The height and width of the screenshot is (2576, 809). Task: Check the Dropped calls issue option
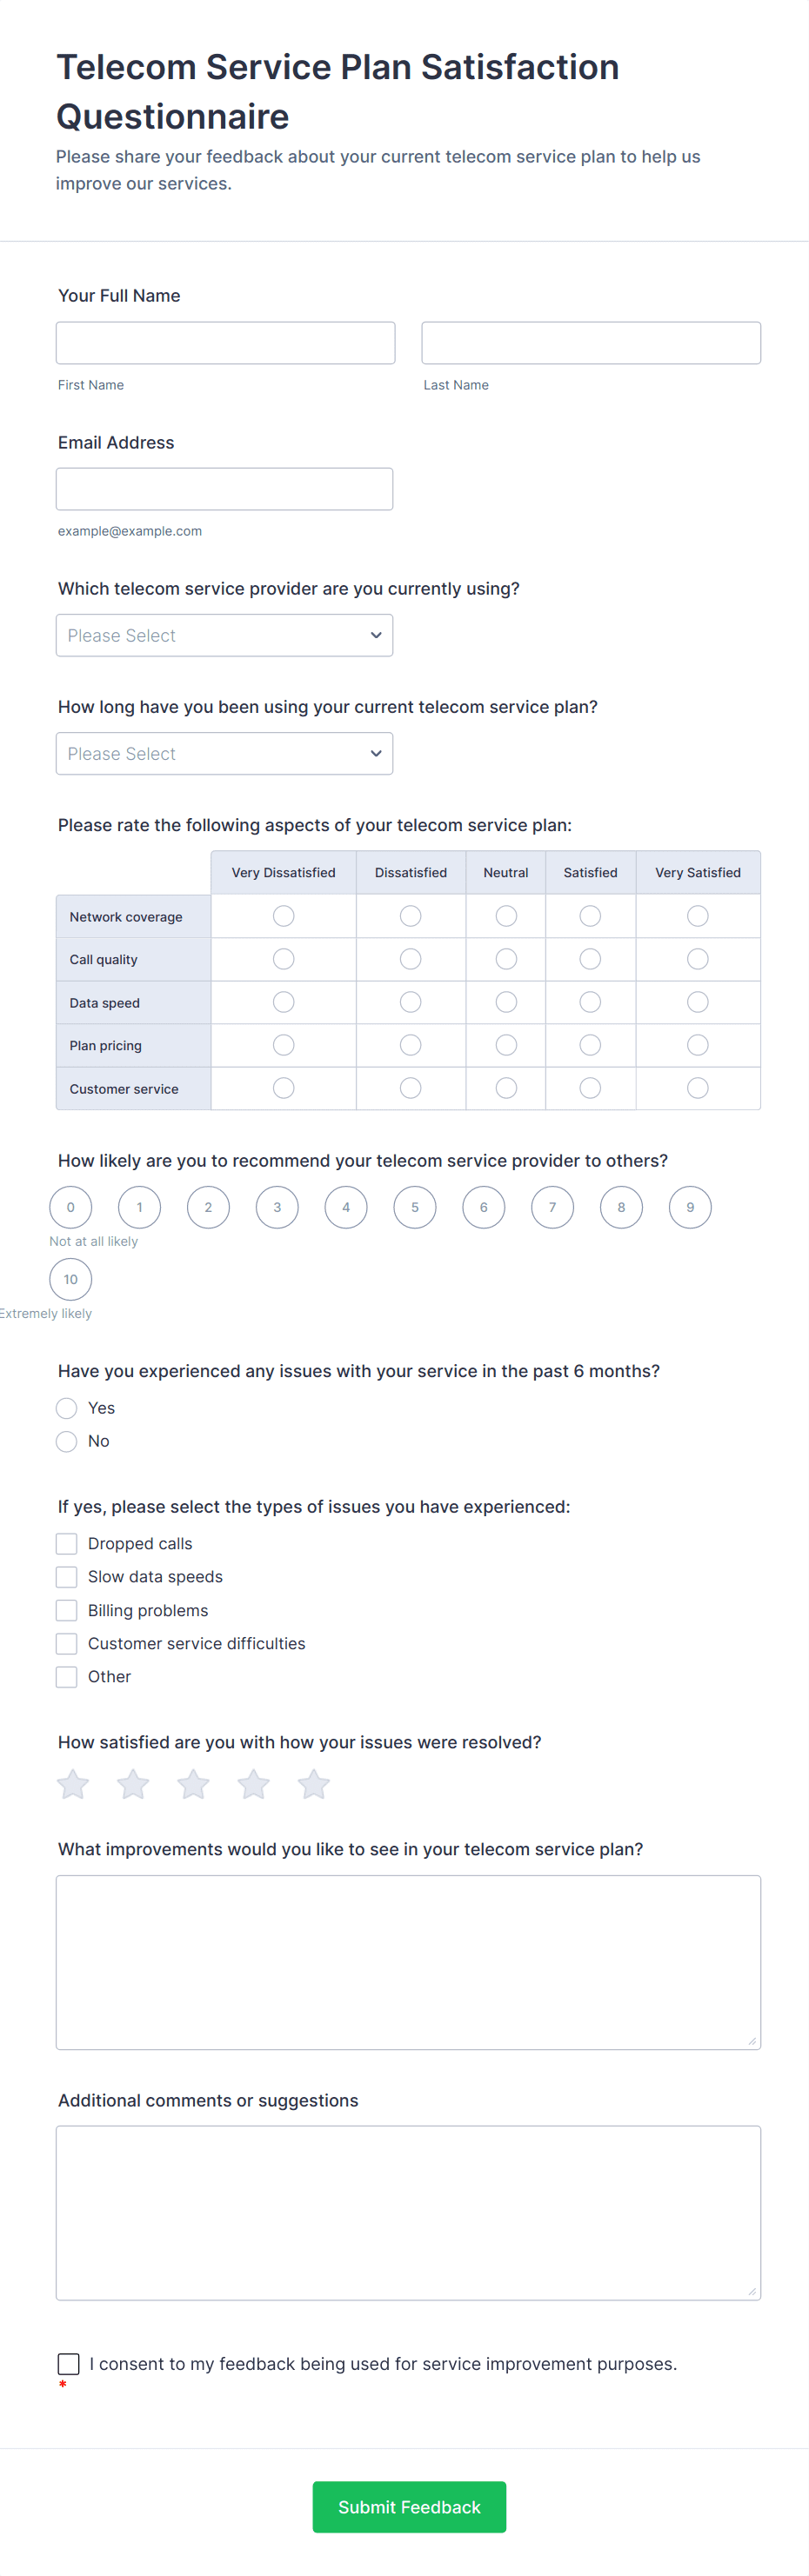pyautogui.click(x=66, y=1543)
